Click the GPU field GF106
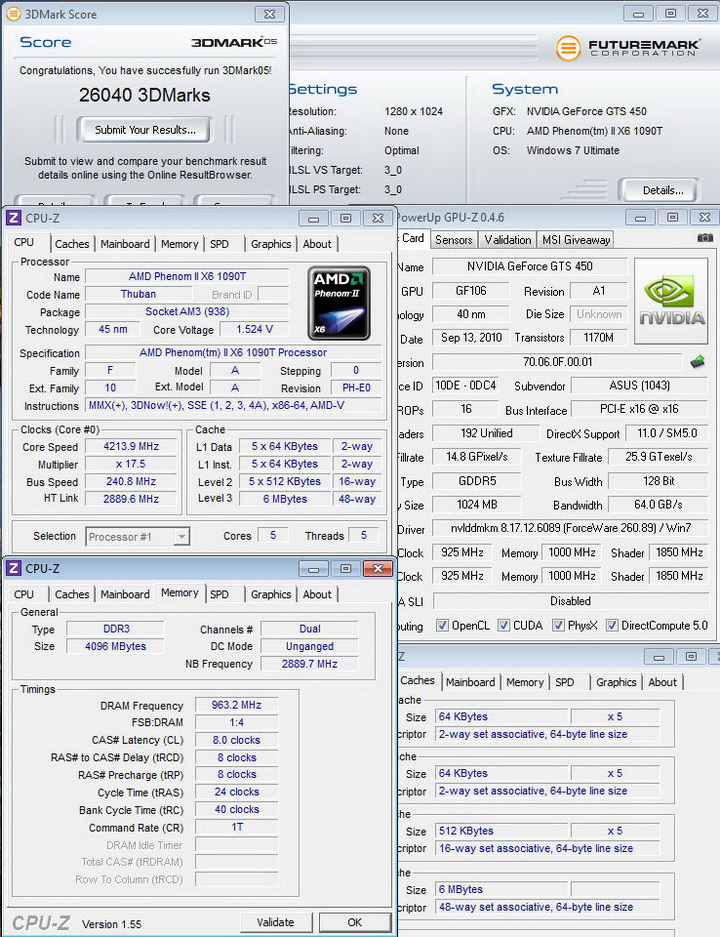This screenshot has width=720, height=937. click(x=471, y=291)
